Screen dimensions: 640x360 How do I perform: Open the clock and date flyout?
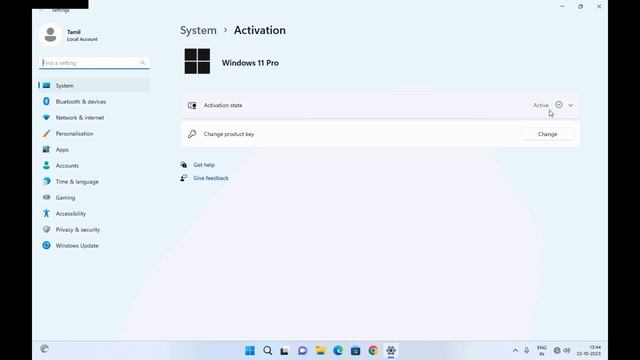pos(589,351)
